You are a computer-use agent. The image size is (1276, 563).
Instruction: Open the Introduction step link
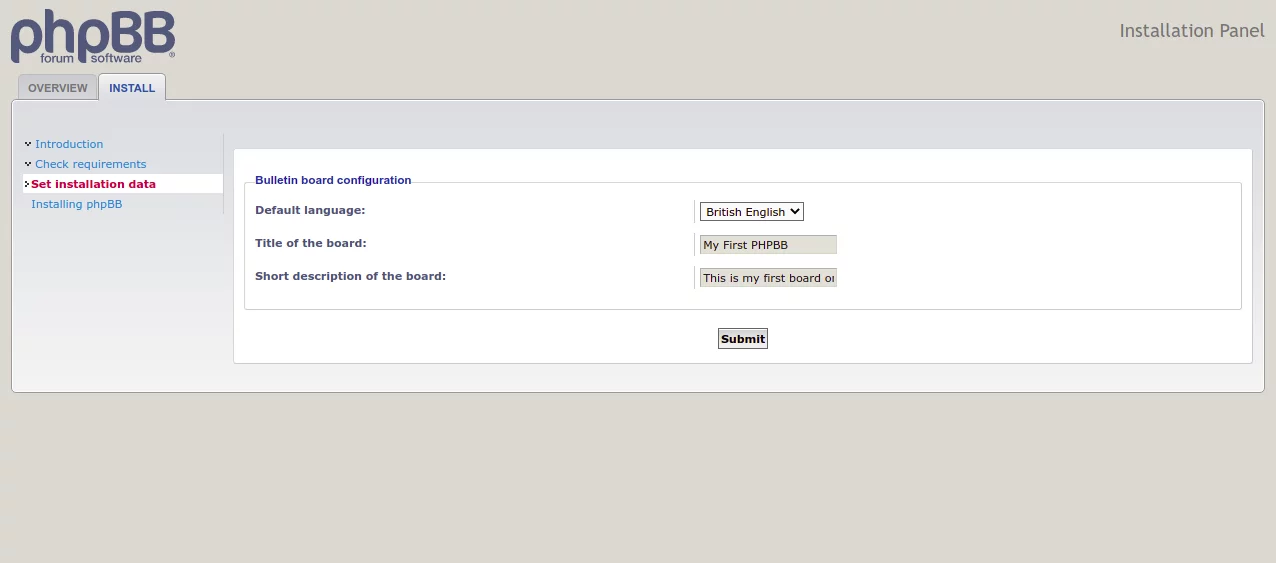click(69, 144)
